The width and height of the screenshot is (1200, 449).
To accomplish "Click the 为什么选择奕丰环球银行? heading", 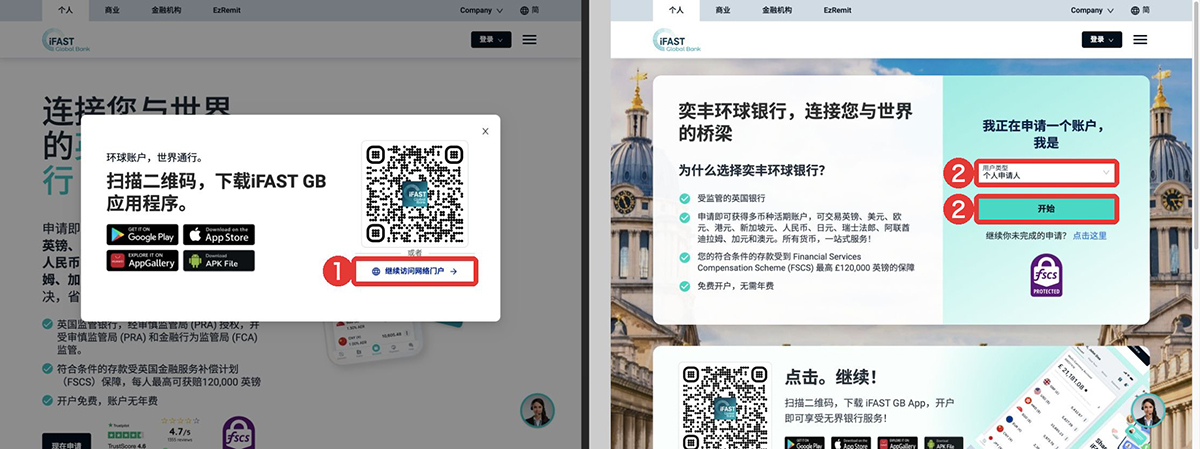I will coord(751,170).
